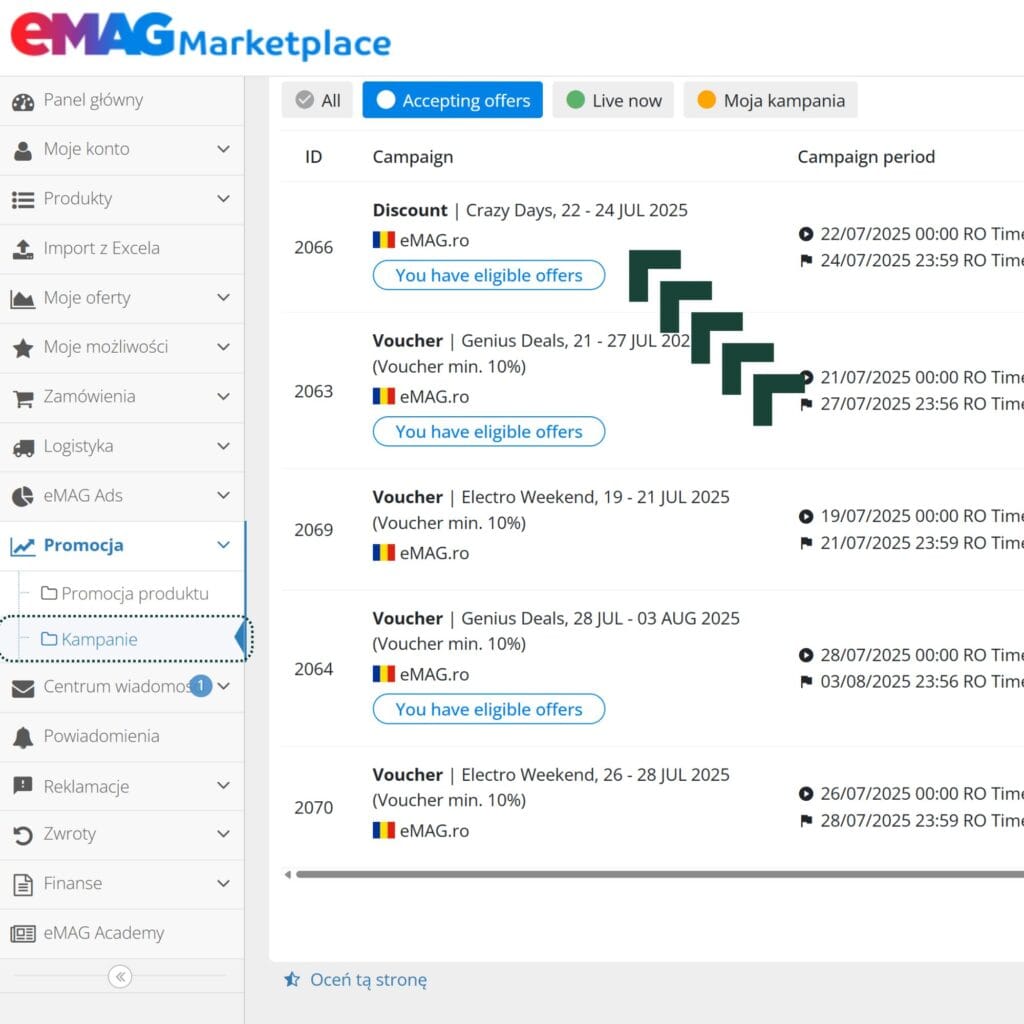Expand the Finanse menu chevron
The image size is (1024, 1024).
(223, 884)
